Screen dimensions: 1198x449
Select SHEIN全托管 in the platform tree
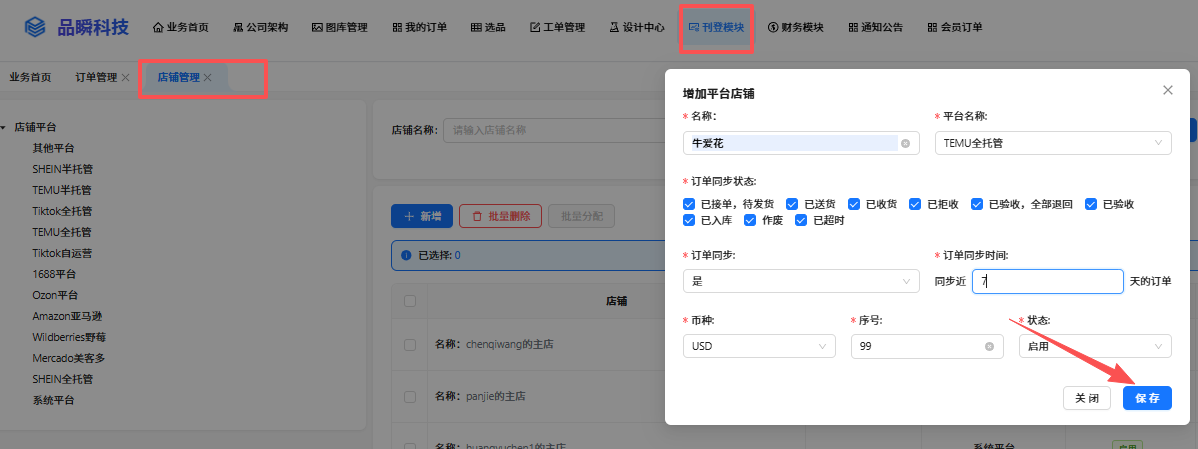click(x=63, y=379)
